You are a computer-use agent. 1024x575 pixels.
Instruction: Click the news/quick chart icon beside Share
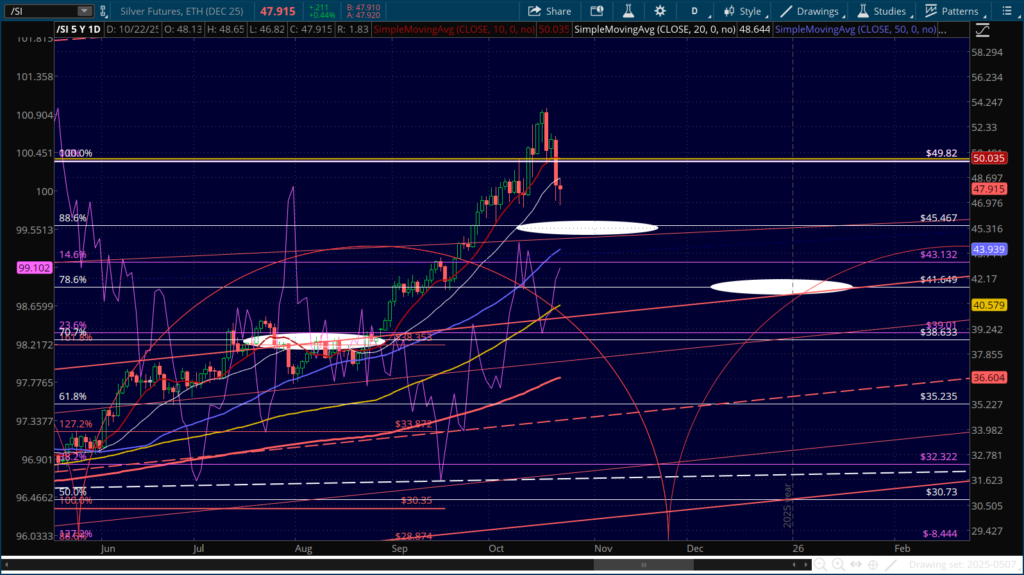point(597,11)
